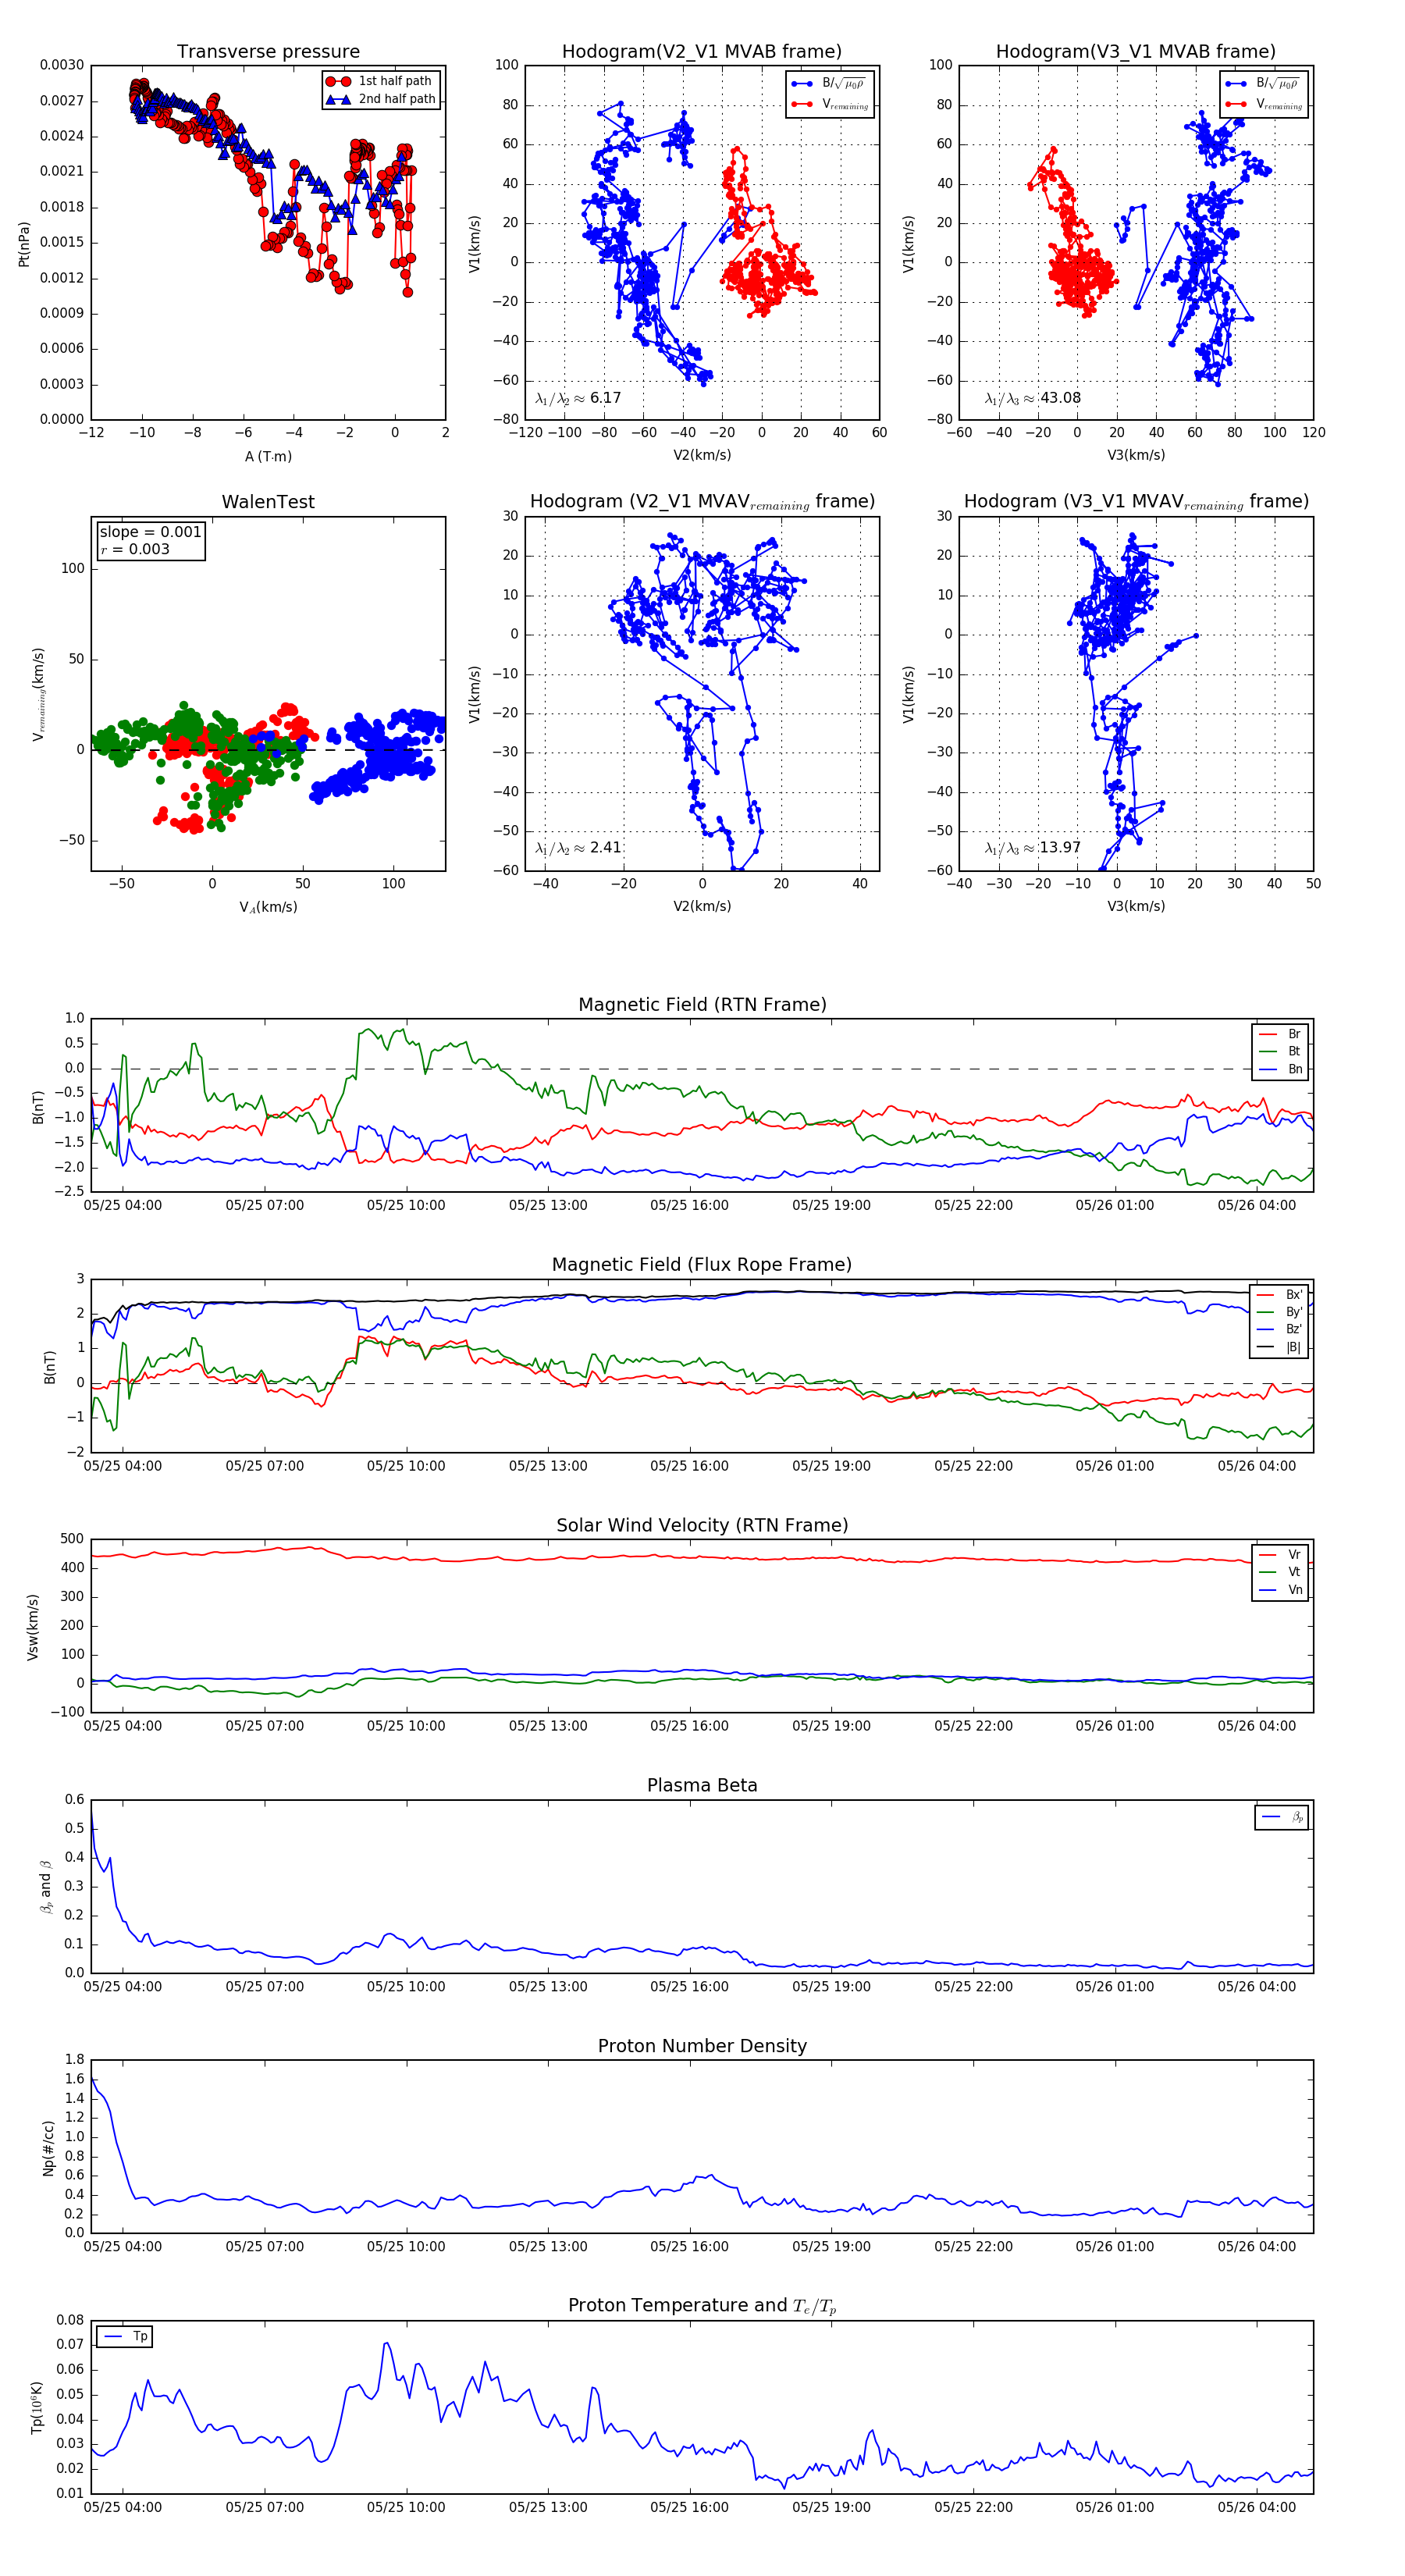The width and height of the screenshot is (1405, 2576).
Task: Click the 'r = 0.003' value
Action: pos(135,549)
